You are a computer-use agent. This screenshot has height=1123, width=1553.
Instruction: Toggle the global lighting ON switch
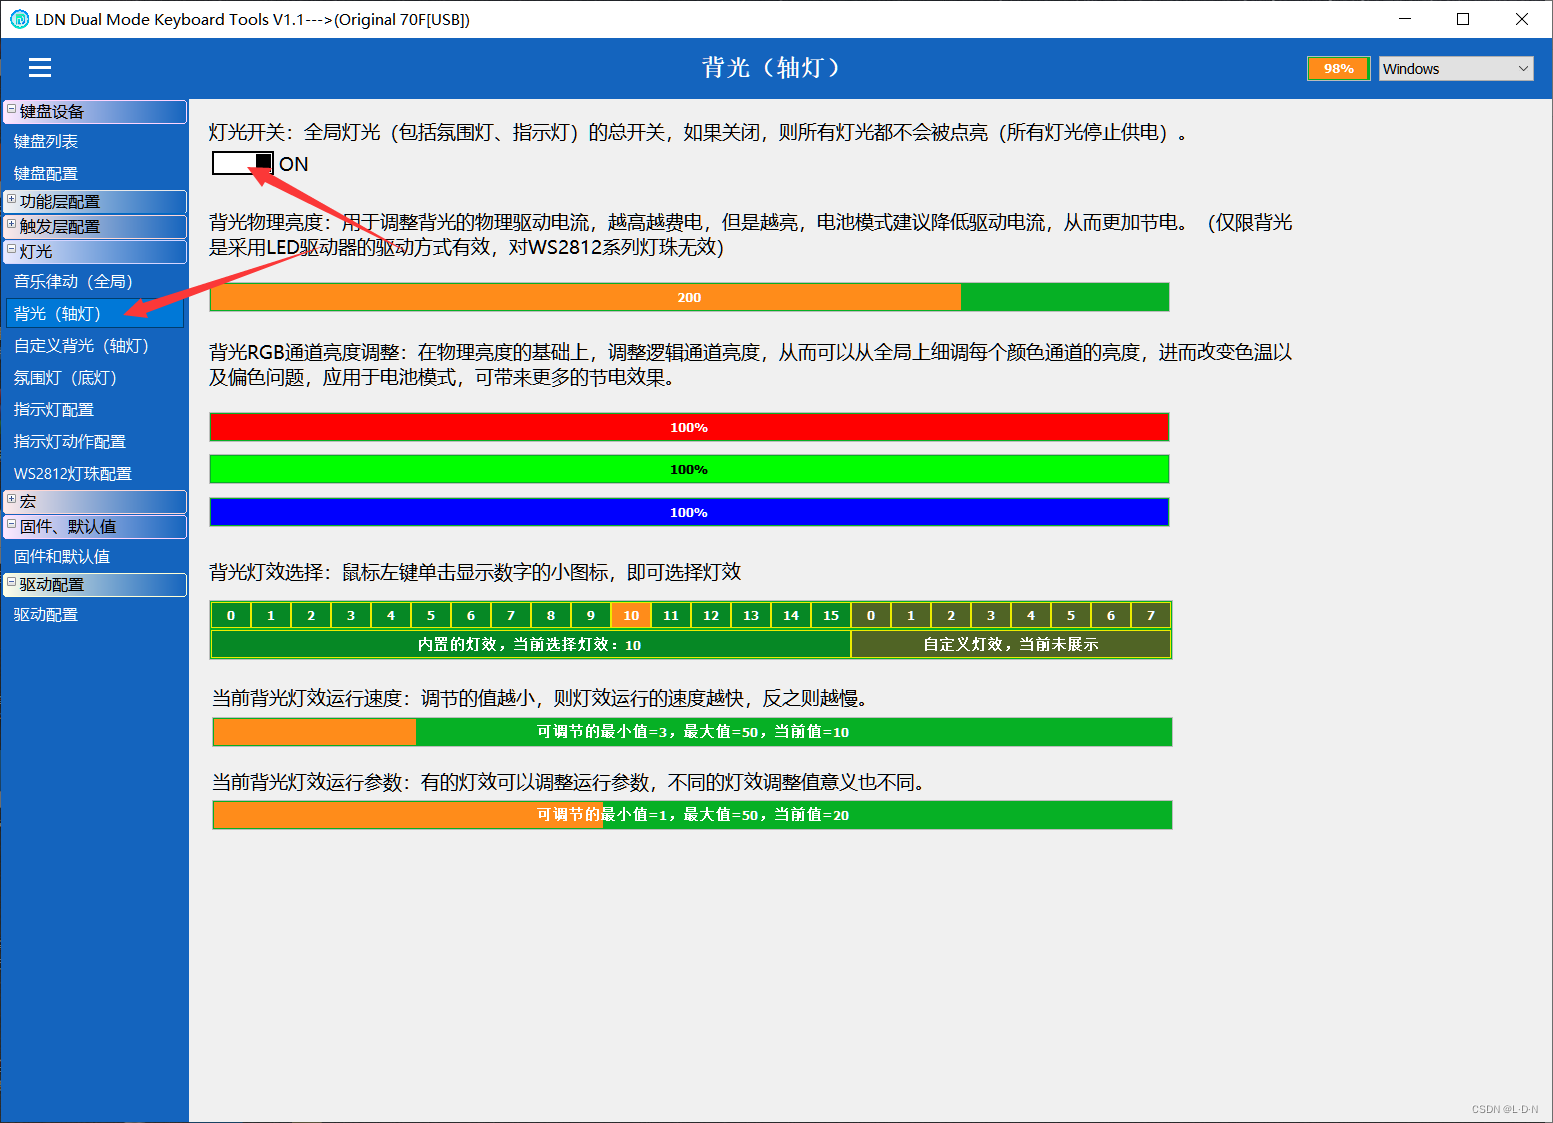tap(242, 163)
